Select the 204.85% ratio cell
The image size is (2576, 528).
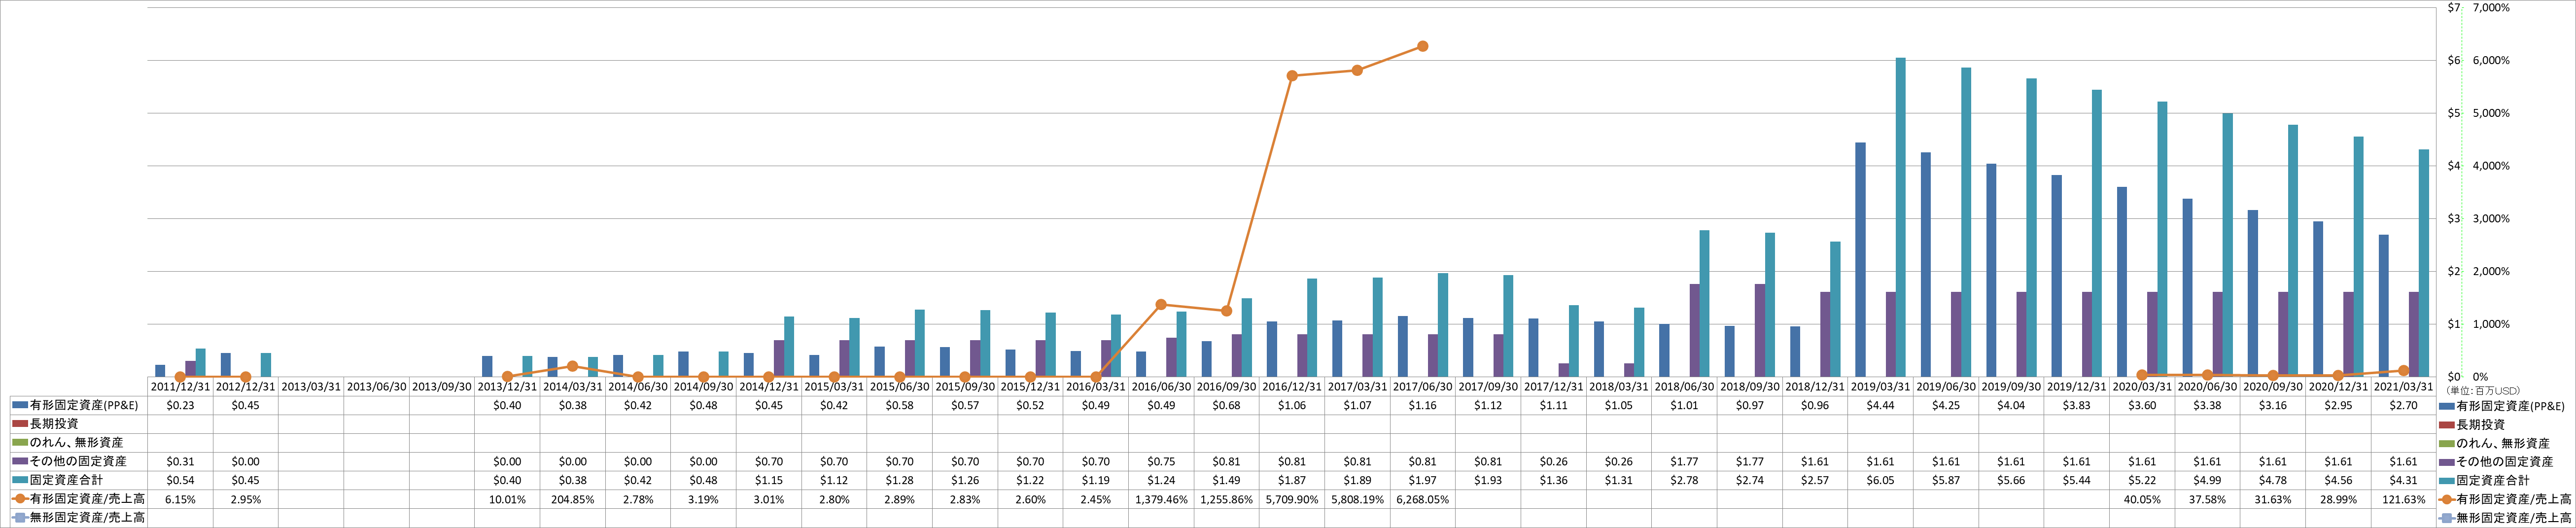[x=573, y=499]
